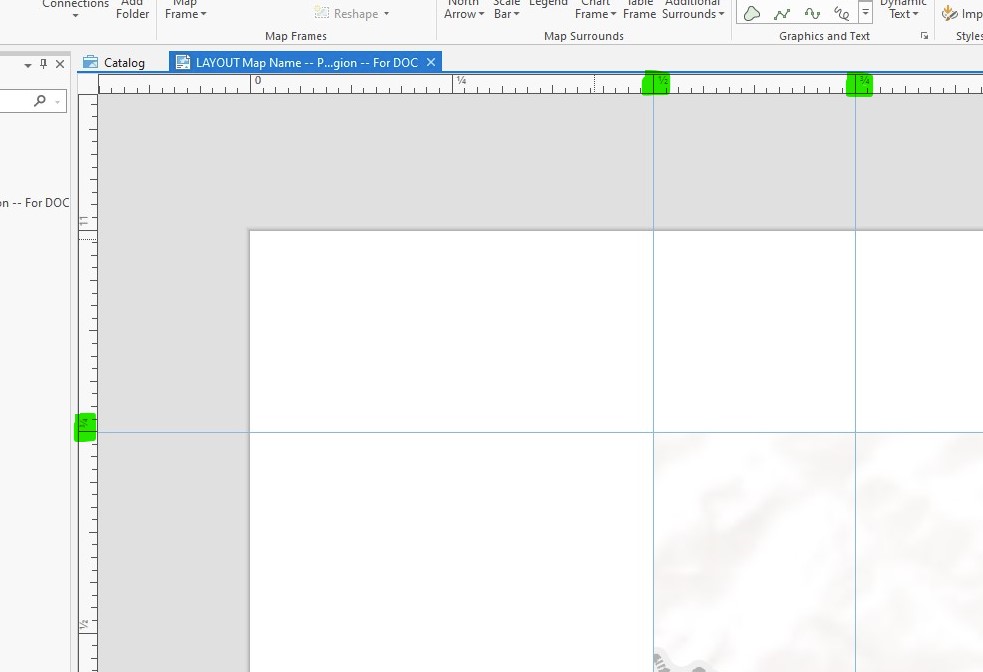The width and height of the screenshot is (983, 672).
Task: Open the Scale Bar dropdown
Action: pos(507,10)
